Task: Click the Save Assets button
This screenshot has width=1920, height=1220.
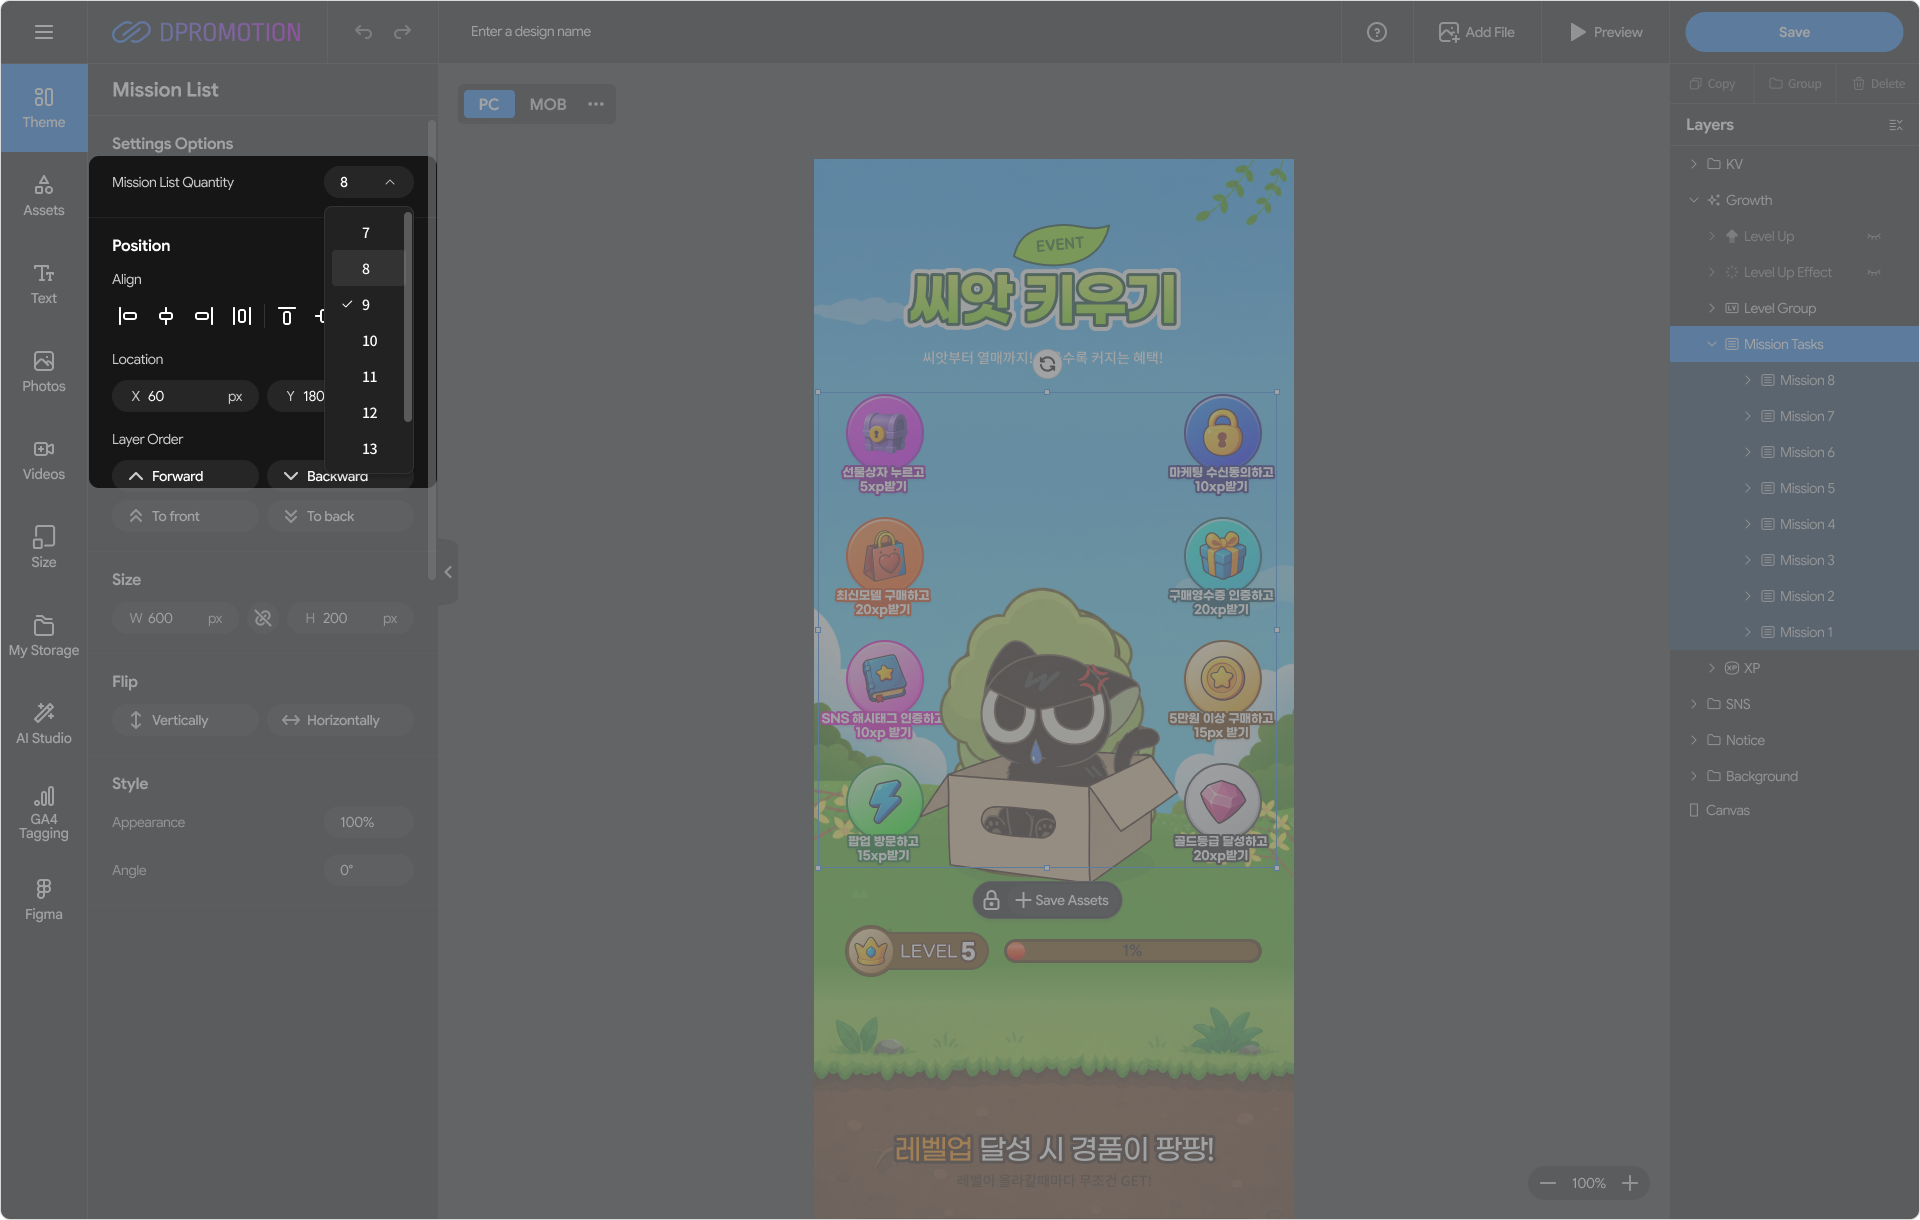Action: 1062,900
